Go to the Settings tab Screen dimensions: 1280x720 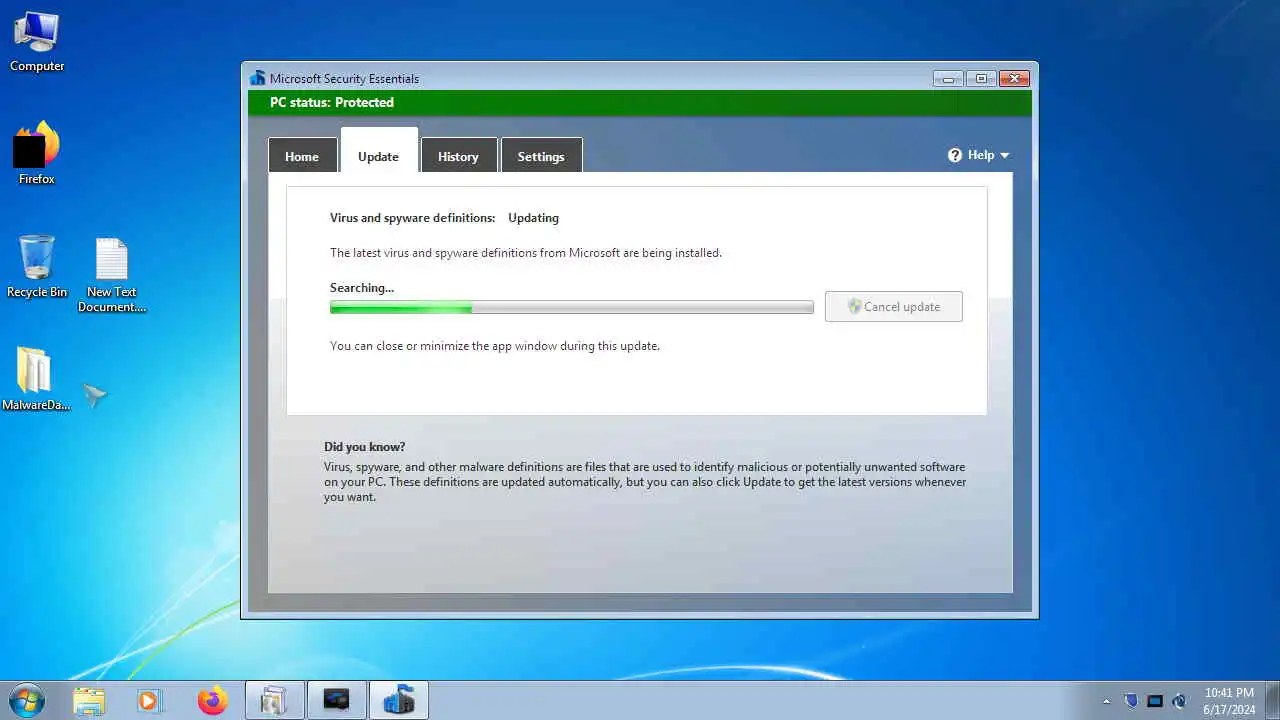point(541,156)
